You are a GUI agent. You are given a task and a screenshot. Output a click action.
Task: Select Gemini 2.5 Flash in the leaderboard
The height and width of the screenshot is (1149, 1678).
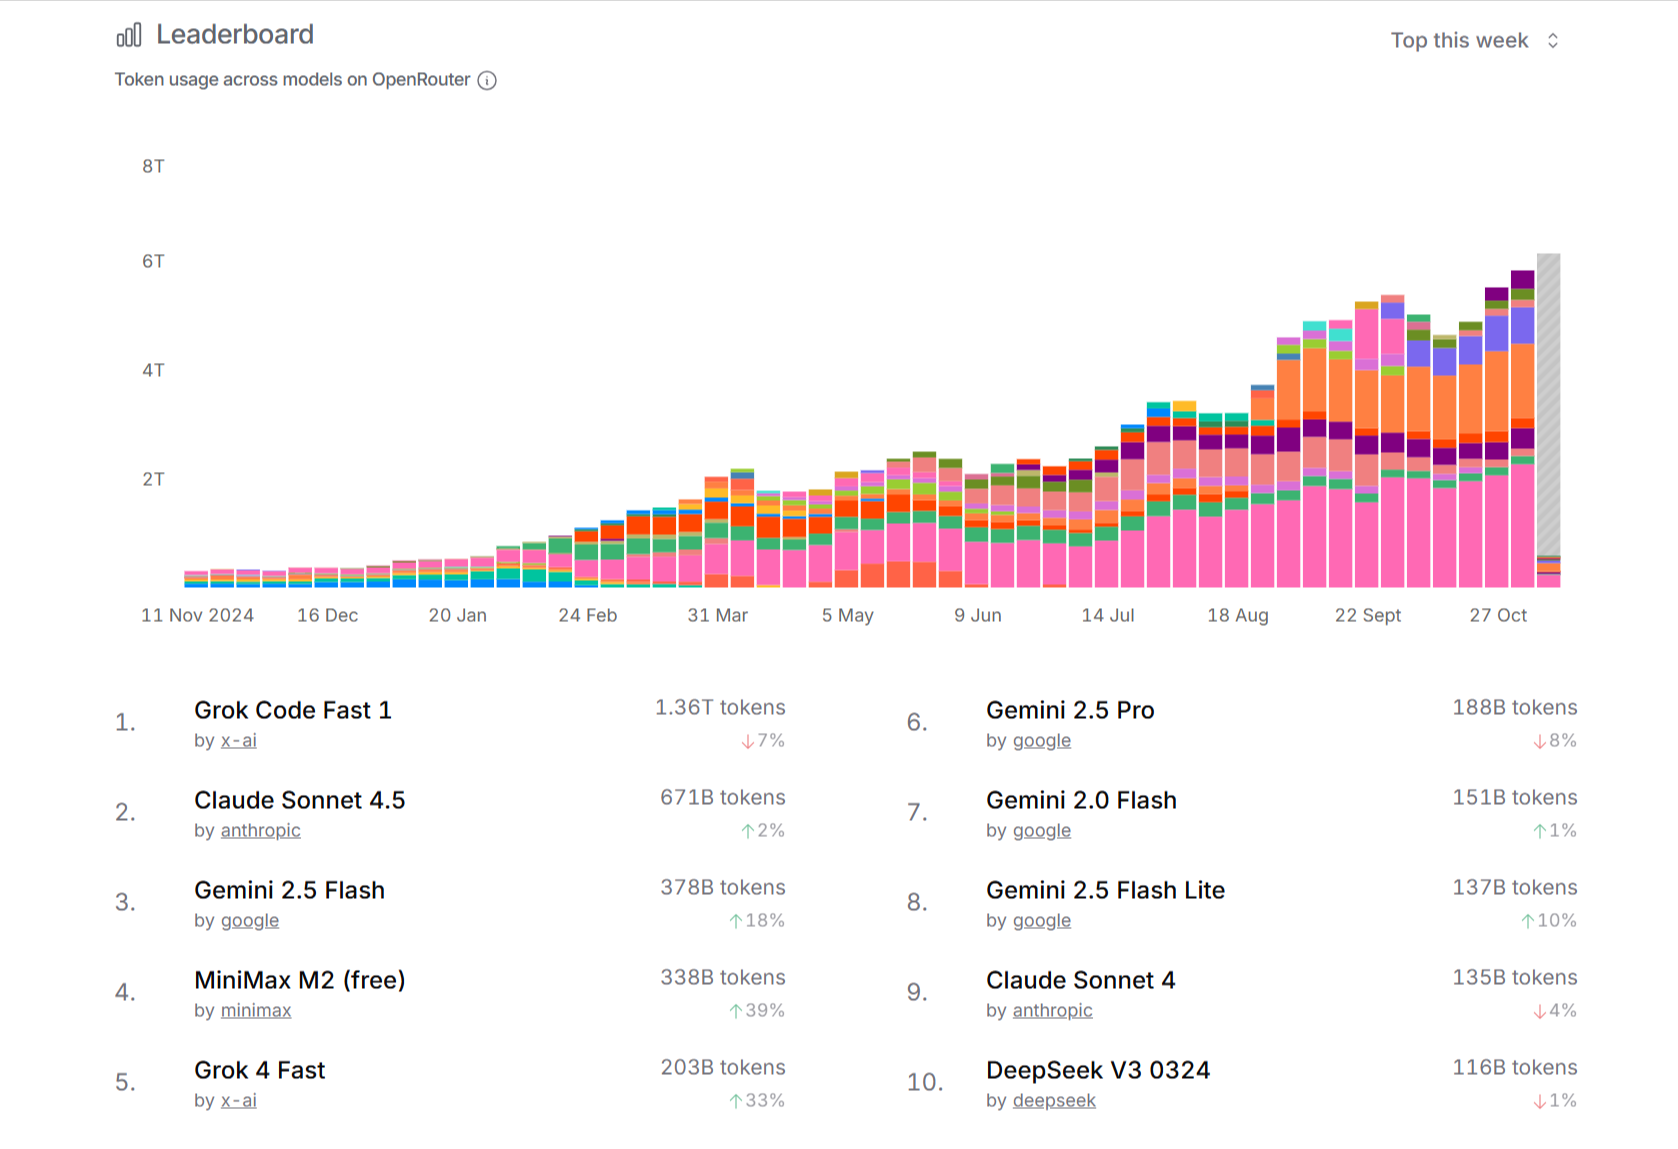tap(289, 890)
